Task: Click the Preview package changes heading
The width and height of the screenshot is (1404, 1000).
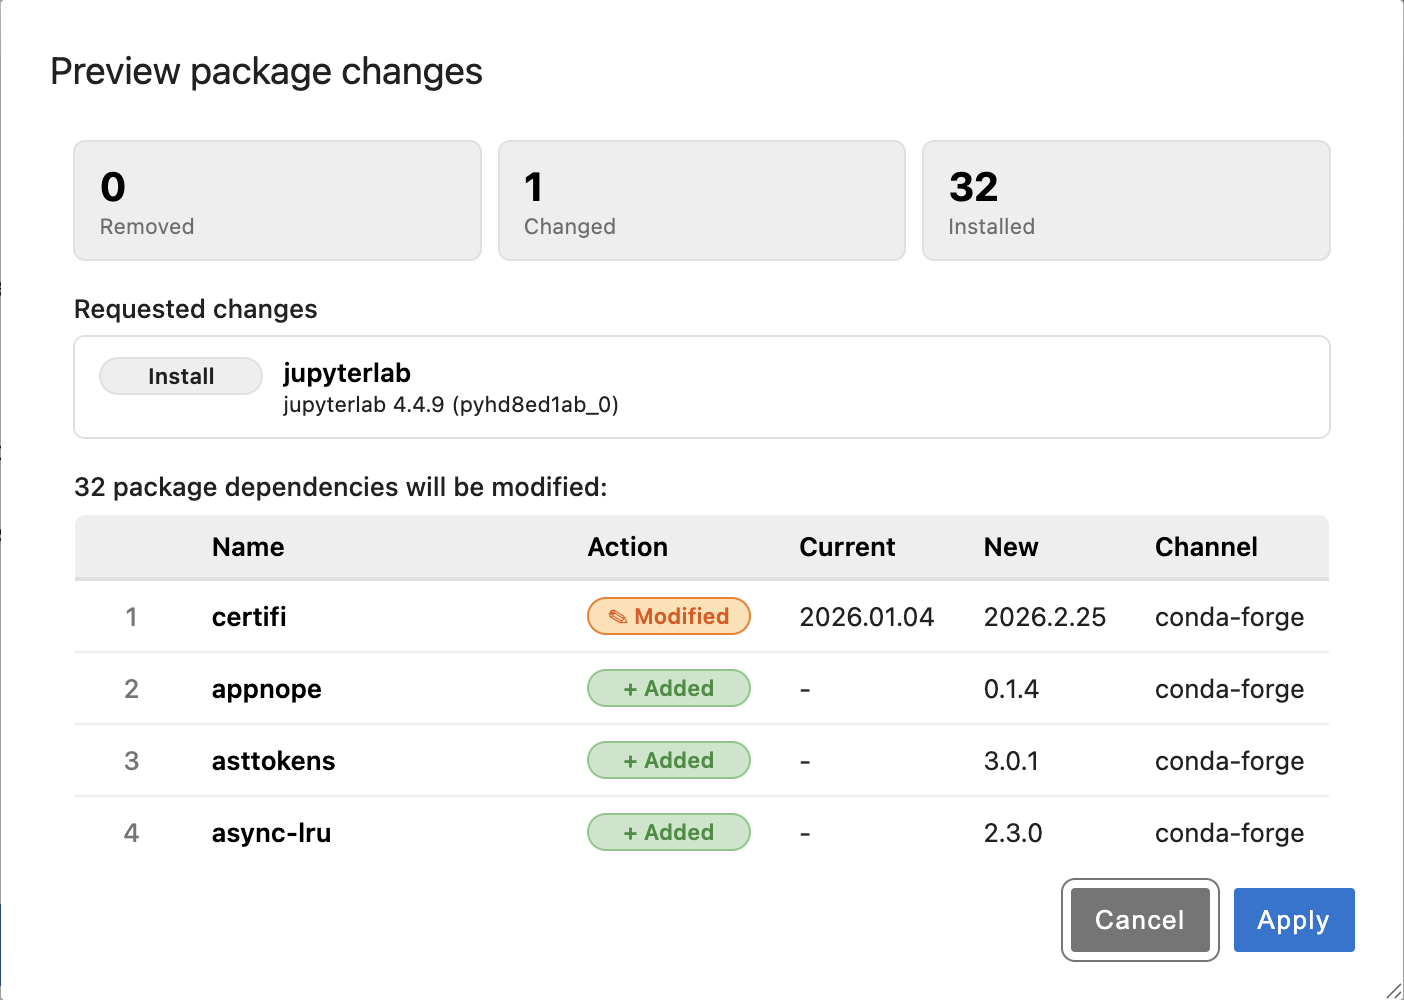Action: click(266, 72)
